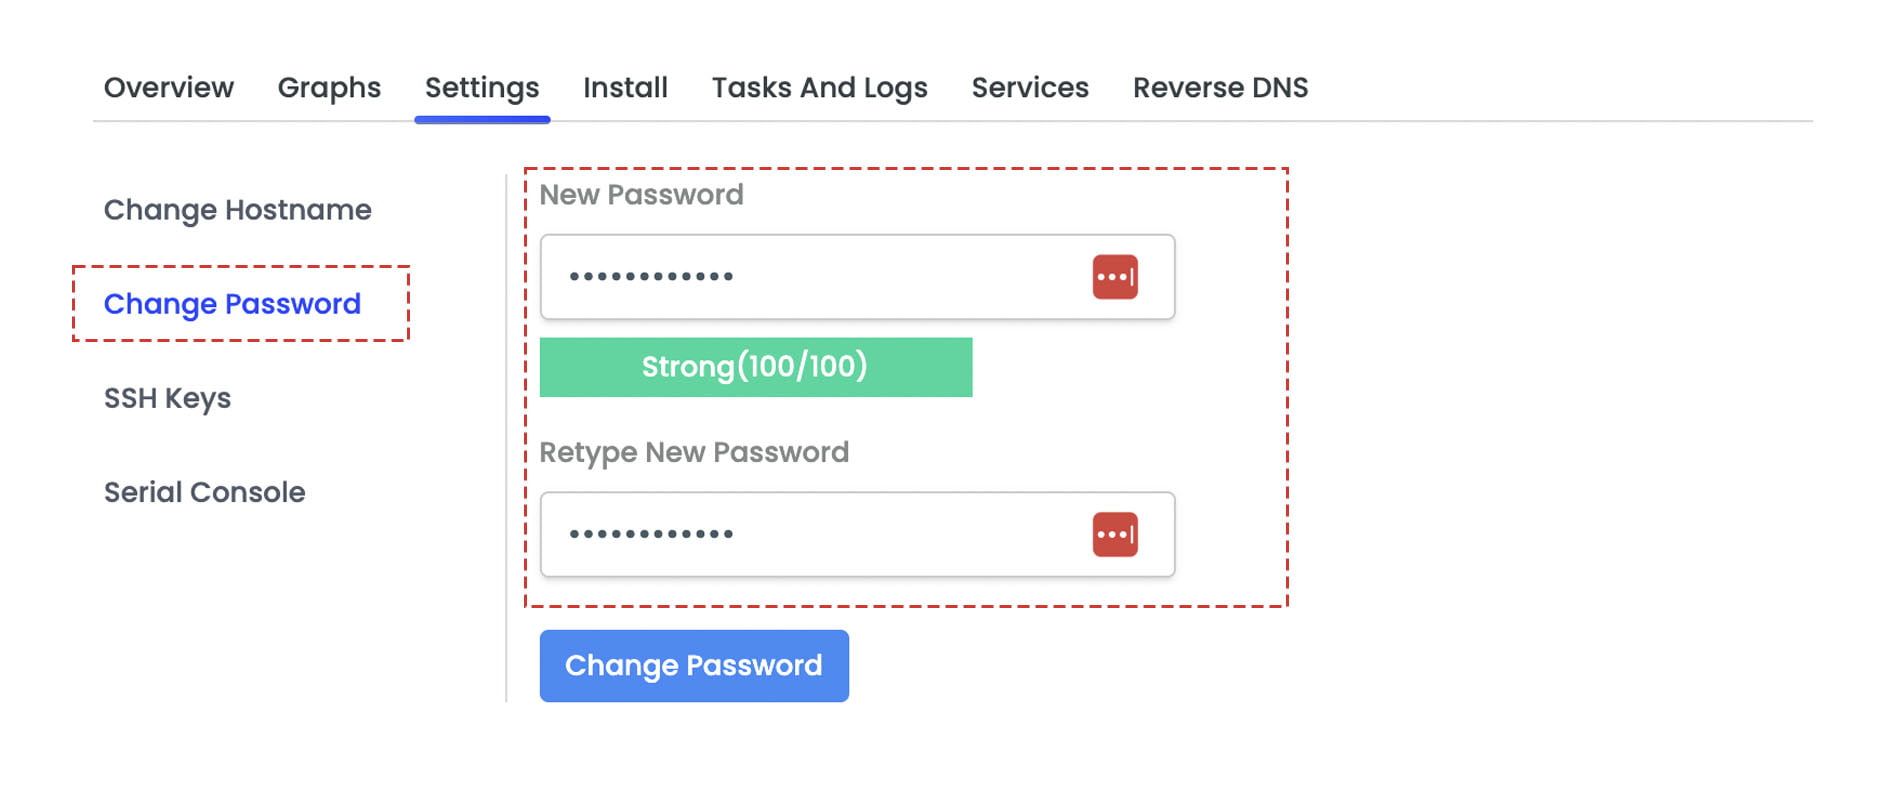Open the Tasks And Logs tab
The image size is (1896, 792).
coord(819,88)
